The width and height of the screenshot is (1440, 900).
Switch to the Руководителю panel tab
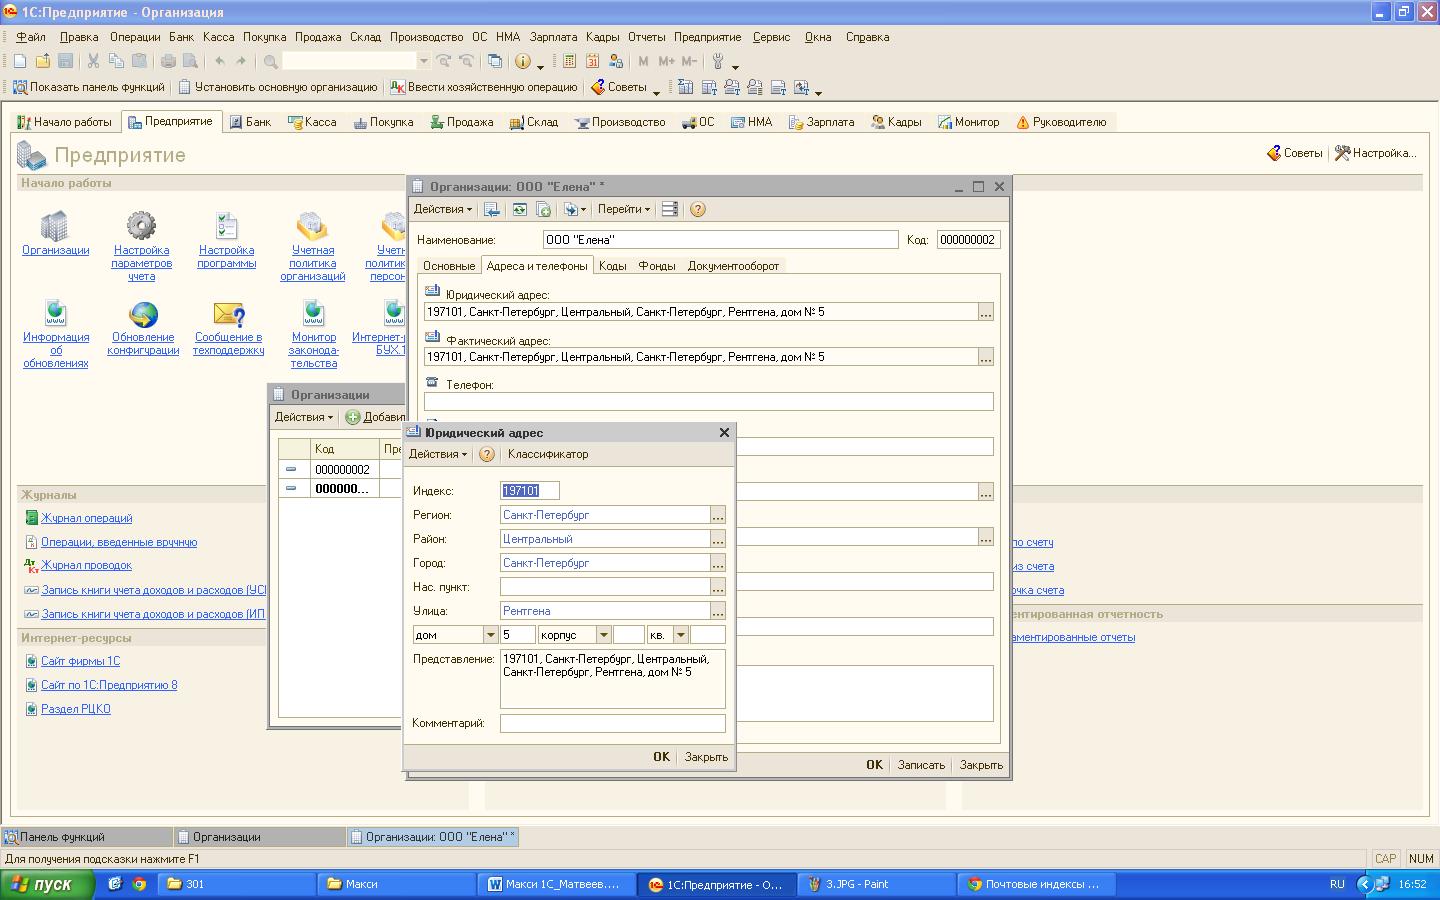pos(1061,122)
